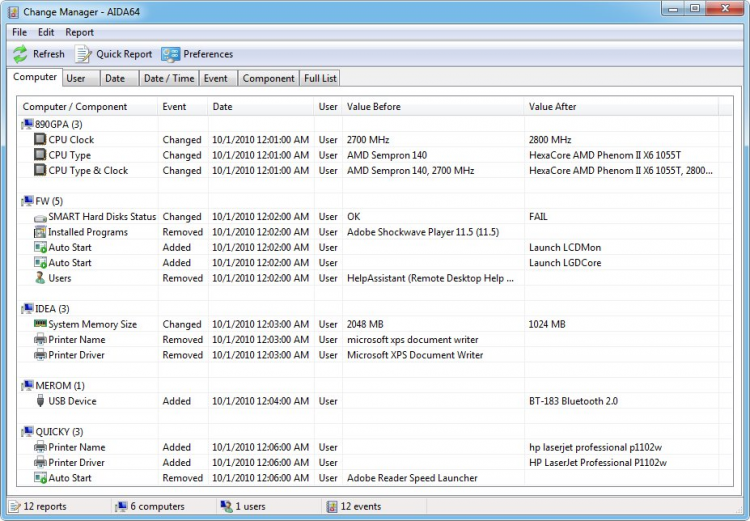Open the Edit menu

click(46, 33)
